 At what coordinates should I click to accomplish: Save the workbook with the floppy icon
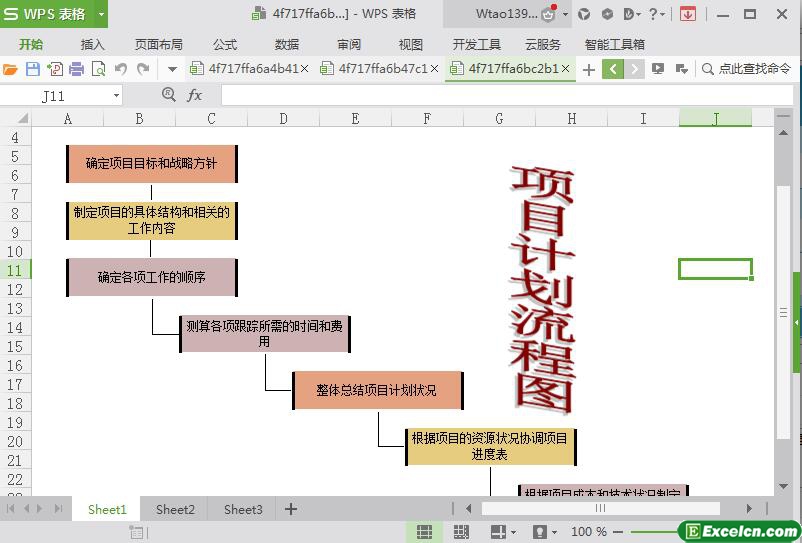[x=33, y=69]
